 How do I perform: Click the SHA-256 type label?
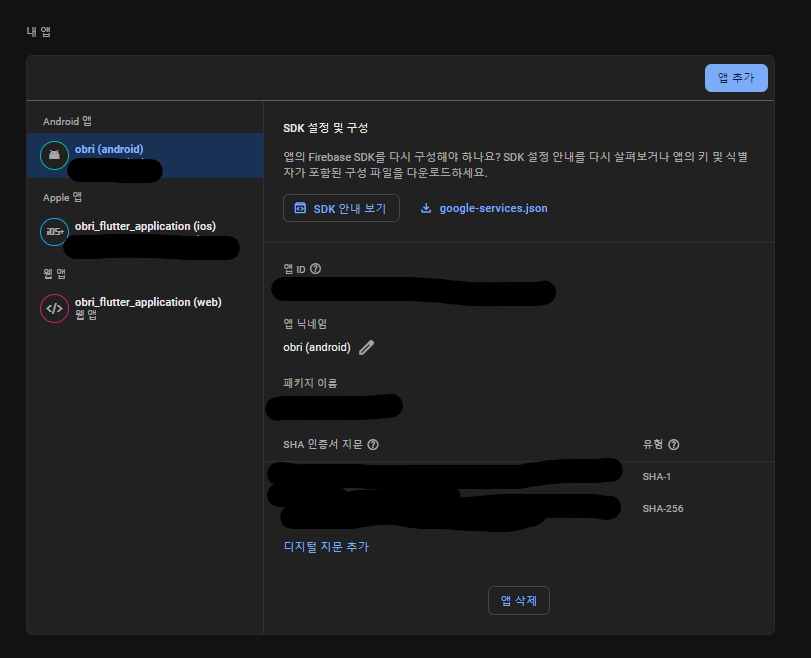tap(663, 509)
